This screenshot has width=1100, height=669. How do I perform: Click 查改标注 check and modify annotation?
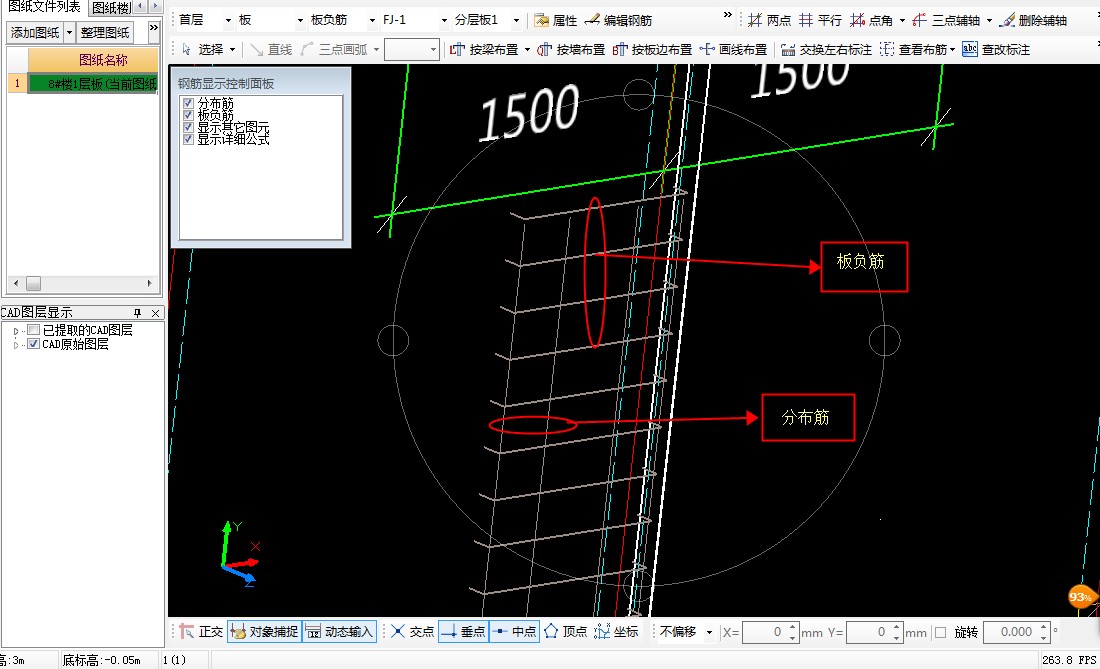coord(996,49)
